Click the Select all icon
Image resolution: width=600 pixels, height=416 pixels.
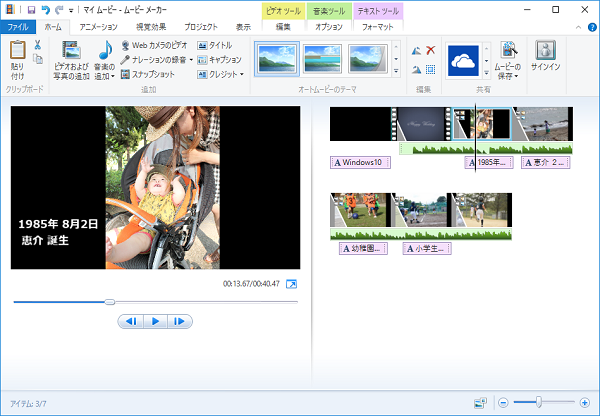pyautogui.click(x=431, y=69)
